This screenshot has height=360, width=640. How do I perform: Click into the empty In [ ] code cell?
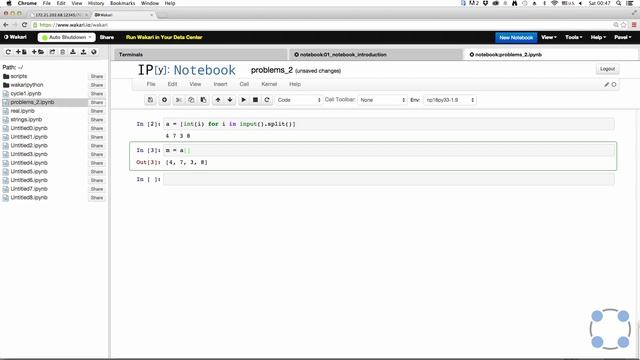[389, 180]
